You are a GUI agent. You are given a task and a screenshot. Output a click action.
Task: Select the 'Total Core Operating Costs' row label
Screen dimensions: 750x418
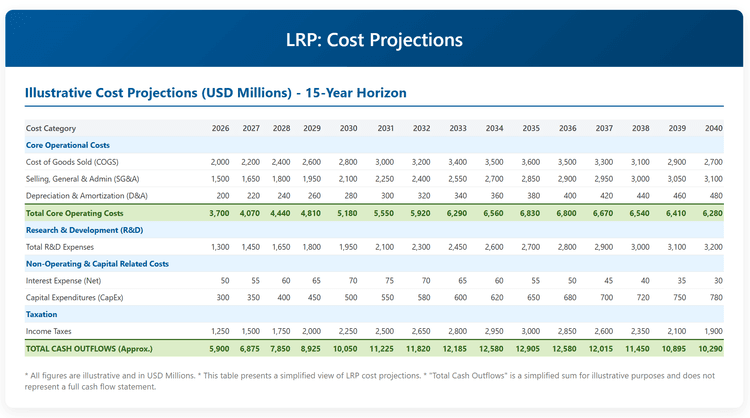pyautogui.click(x=75, y=213)
